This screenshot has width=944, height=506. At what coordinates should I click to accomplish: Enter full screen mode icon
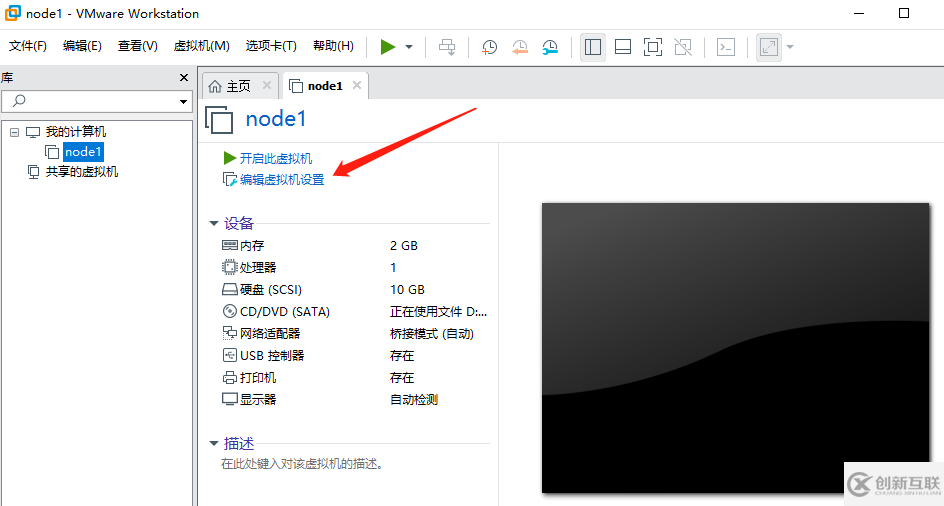coord(653,47)
